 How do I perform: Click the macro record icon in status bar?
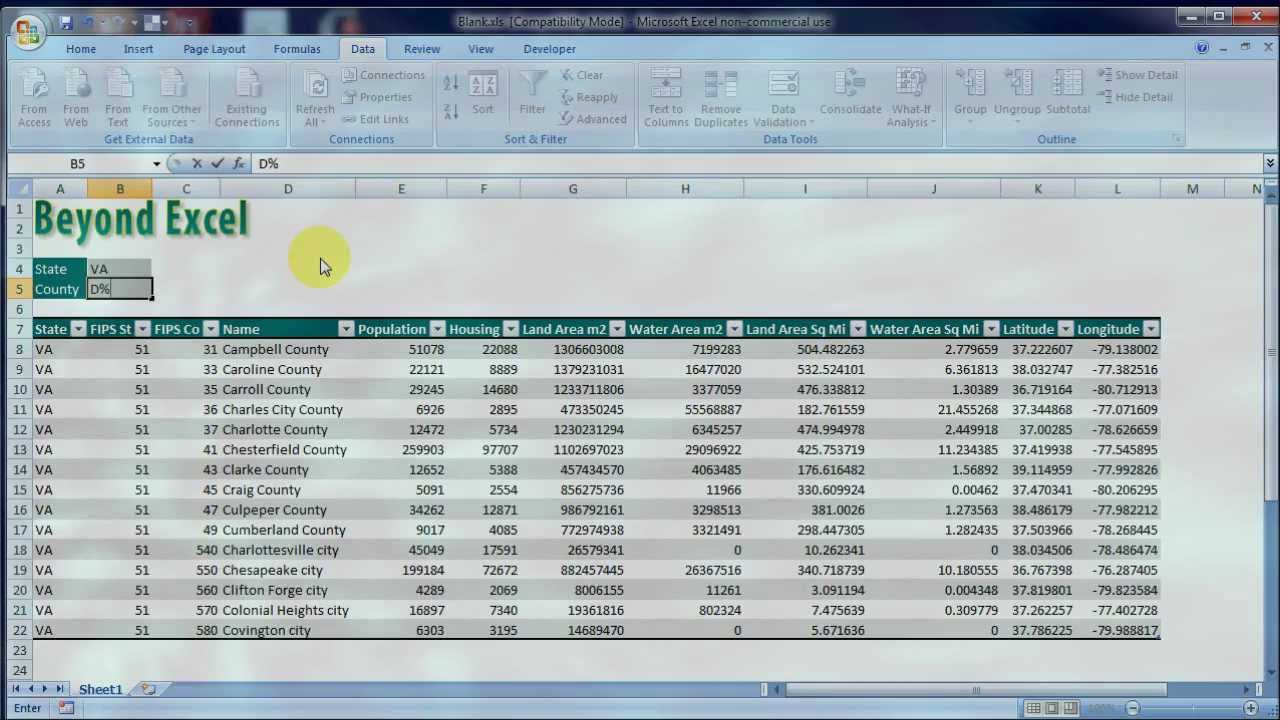(x=66, y=708)
